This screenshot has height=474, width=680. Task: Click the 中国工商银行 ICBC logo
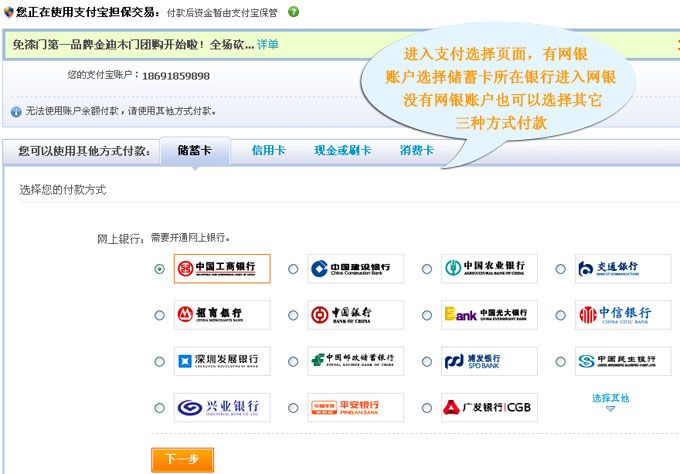tap(222, 269)
